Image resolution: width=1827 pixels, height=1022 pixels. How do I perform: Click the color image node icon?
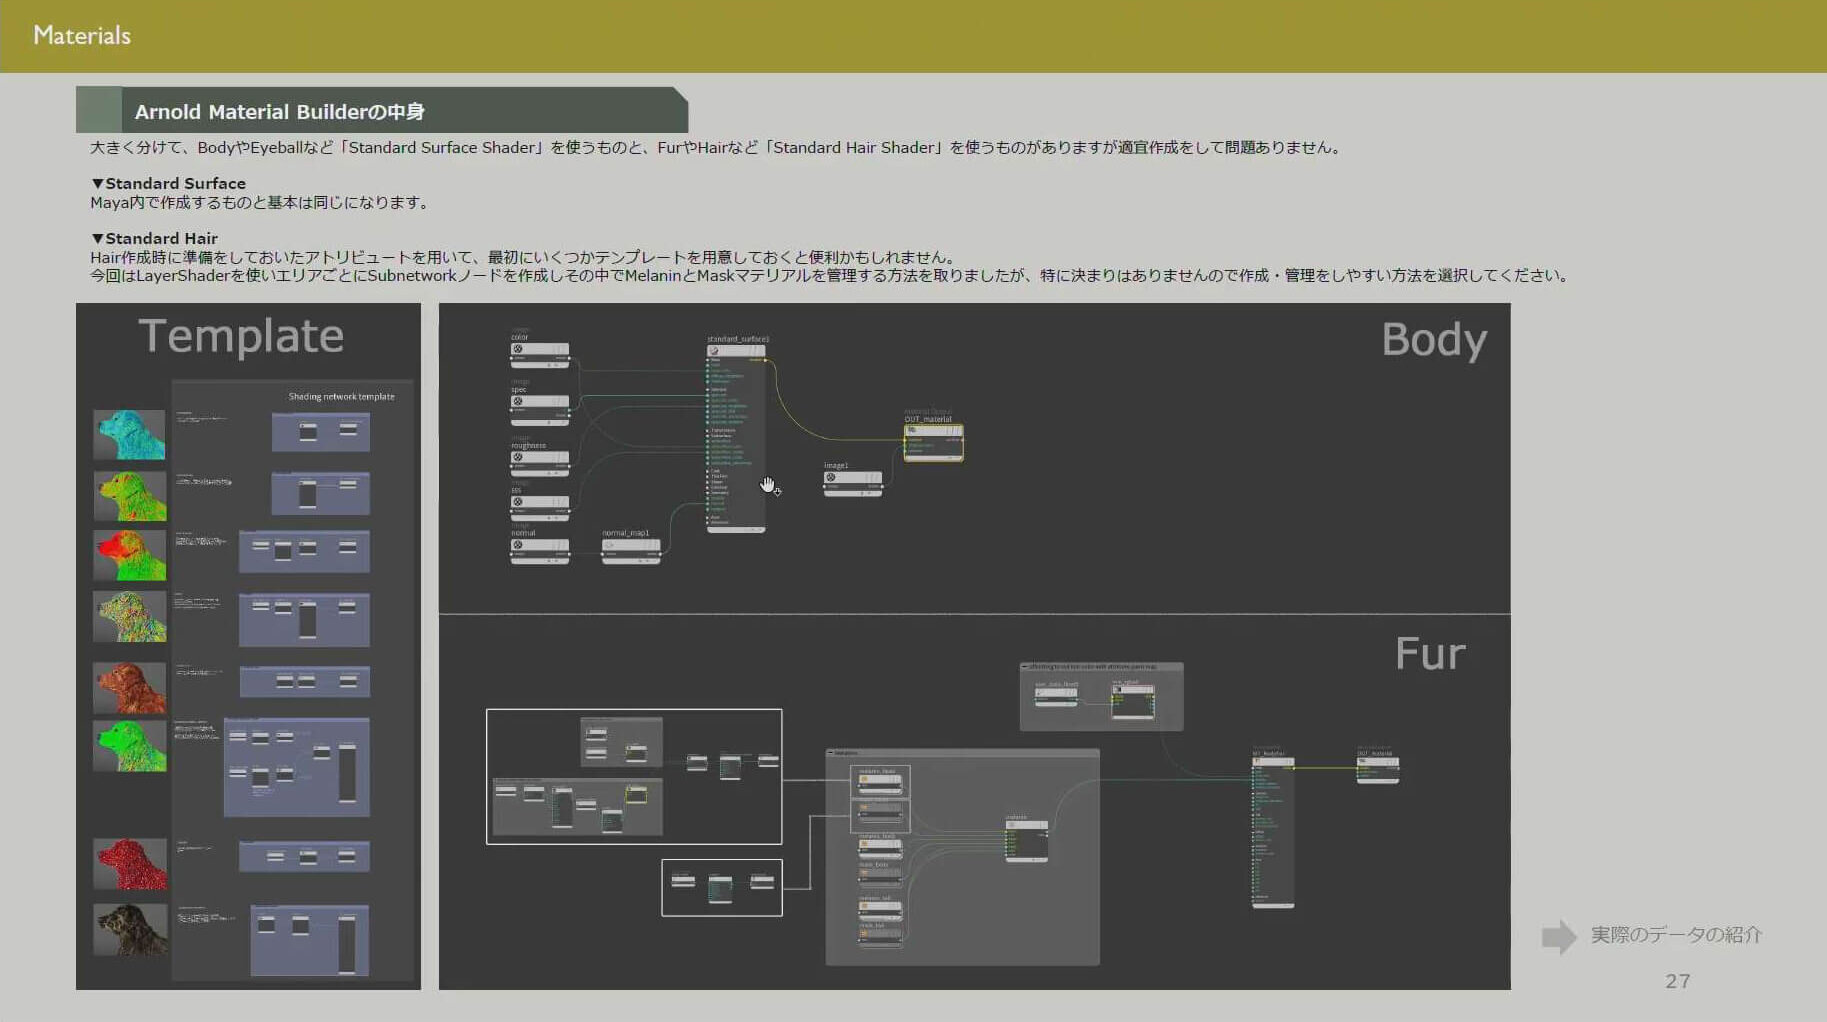[x=518, y=350]
